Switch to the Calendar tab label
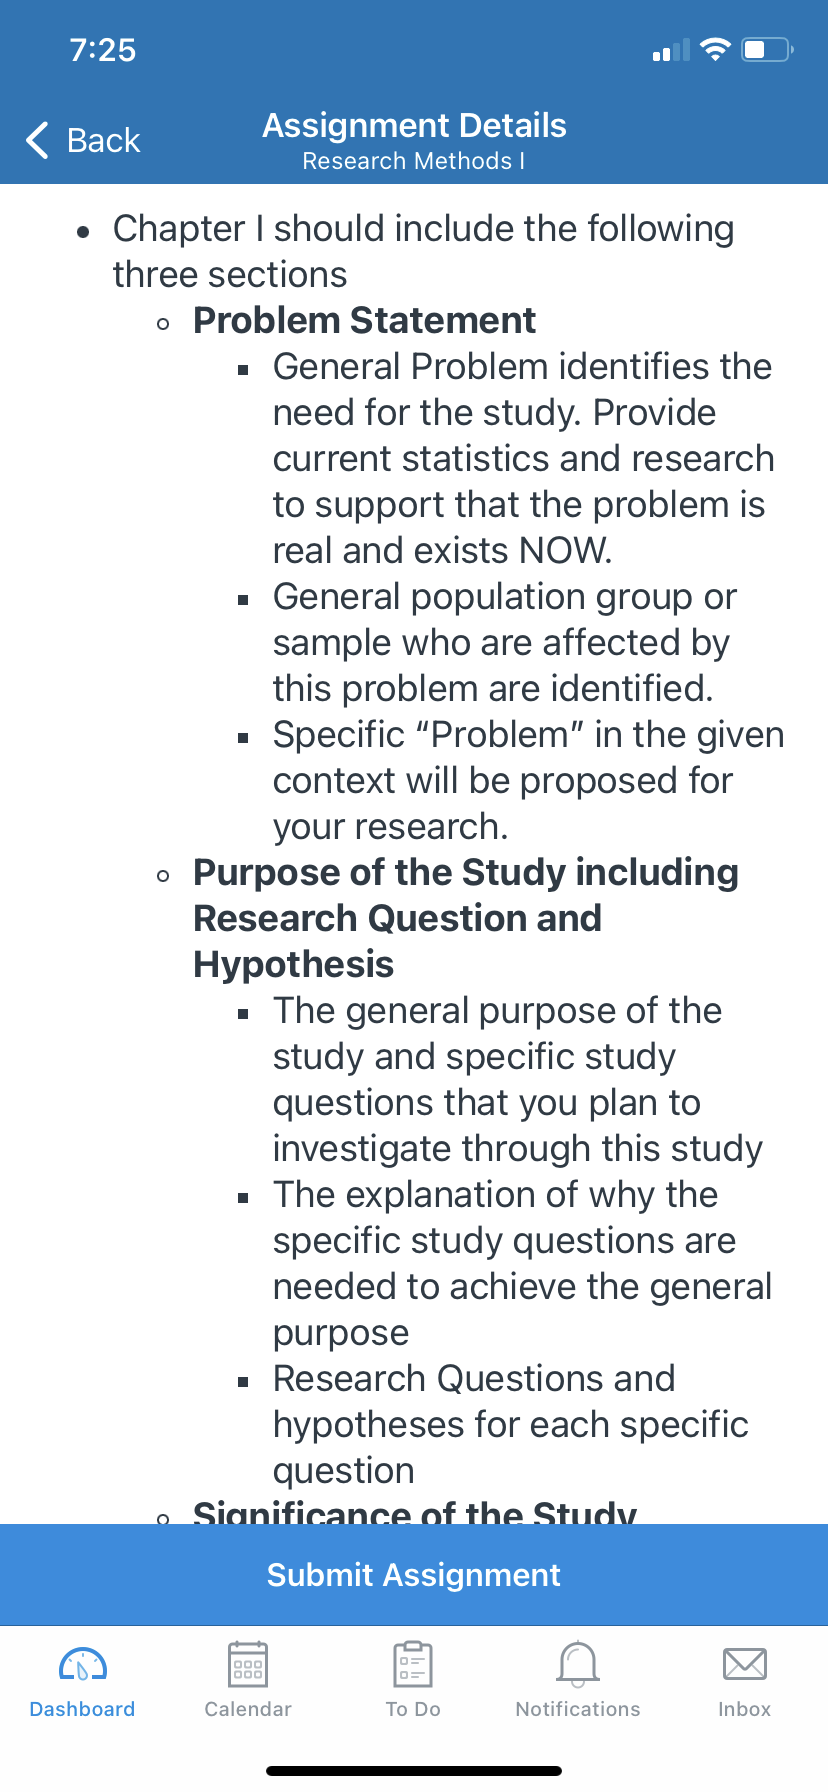 tap(248, 1709)
